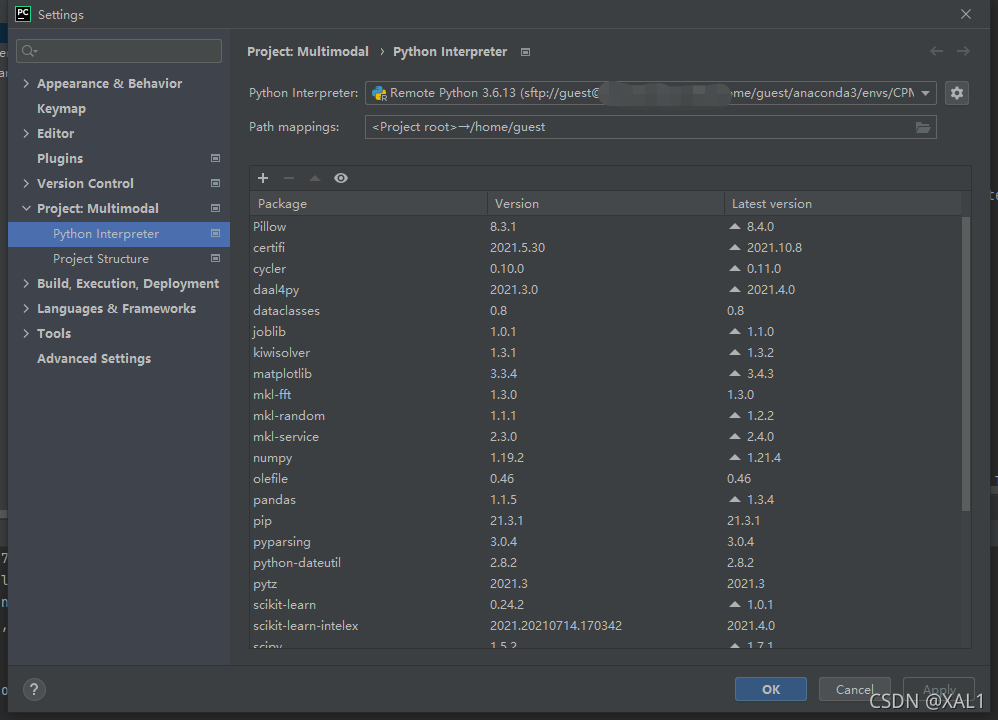Open Advanced Settings page

[x=94, y=358]
